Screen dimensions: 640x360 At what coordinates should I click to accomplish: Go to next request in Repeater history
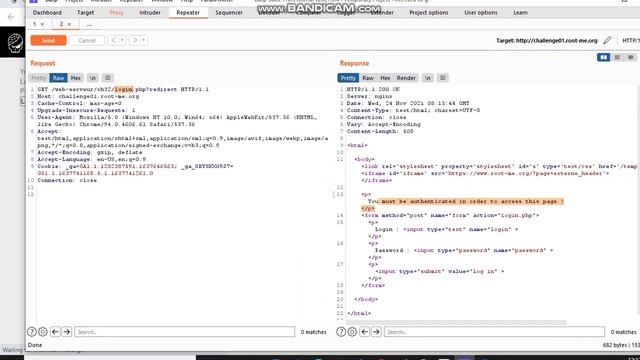[135, 40]
